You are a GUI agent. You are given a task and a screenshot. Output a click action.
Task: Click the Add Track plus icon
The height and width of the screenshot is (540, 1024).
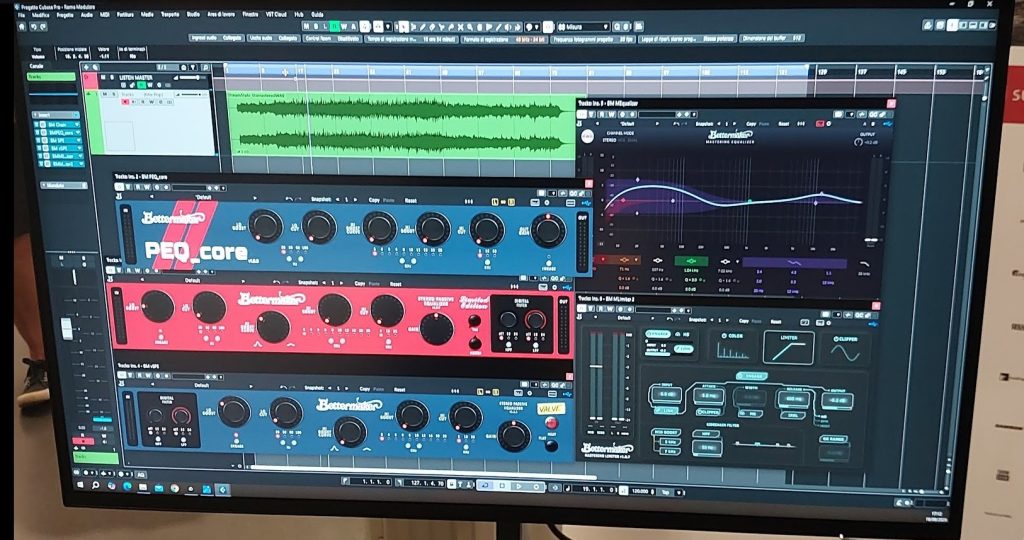86,67
